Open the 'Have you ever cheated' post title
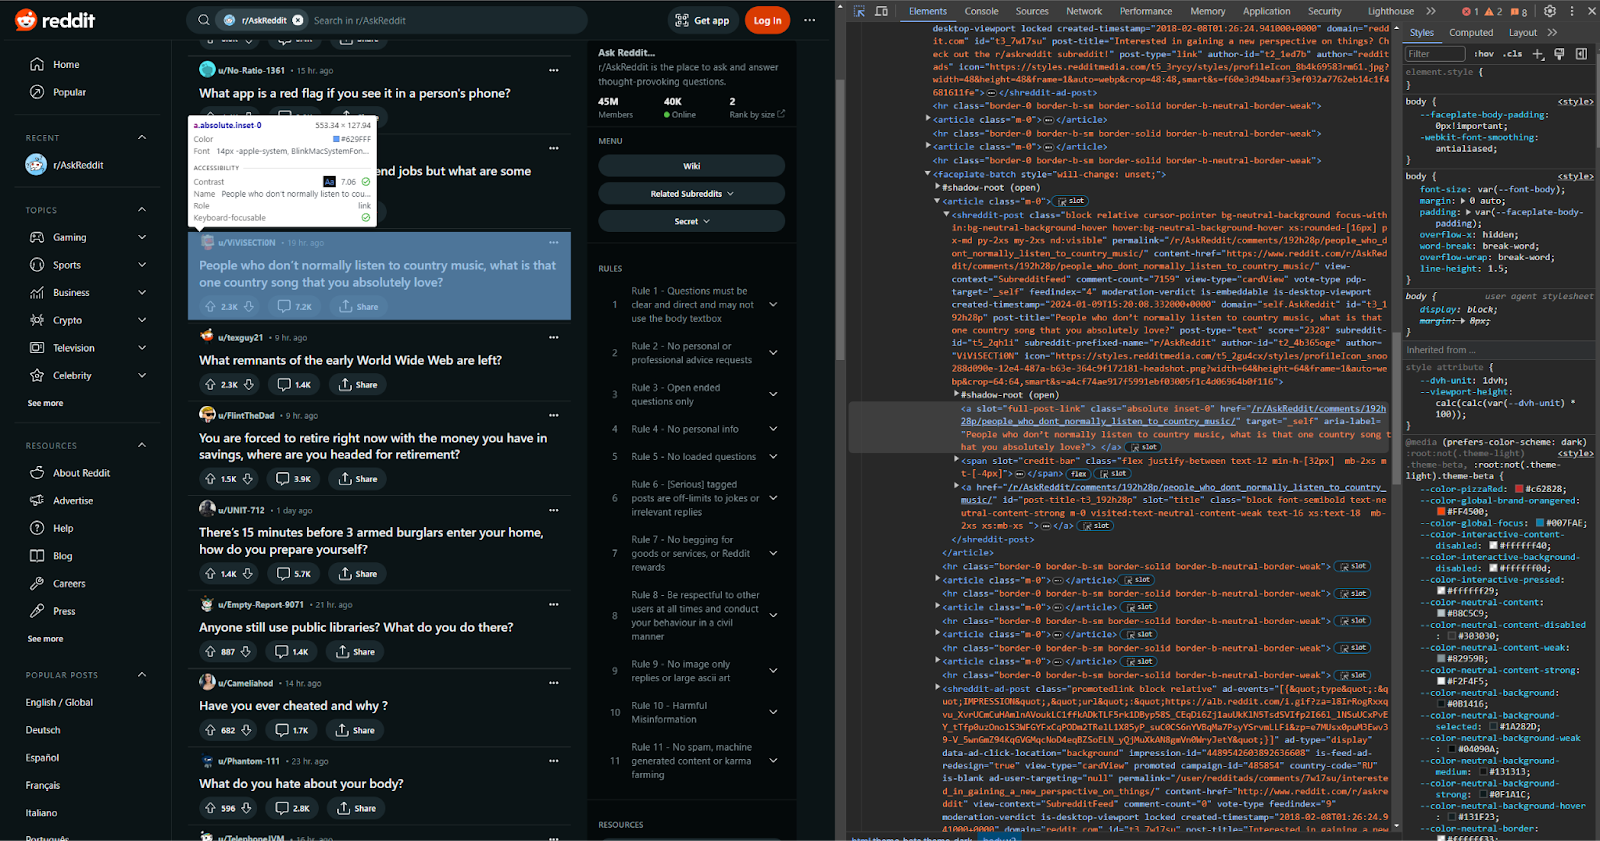1600x841 pixels. pos(293,706)
